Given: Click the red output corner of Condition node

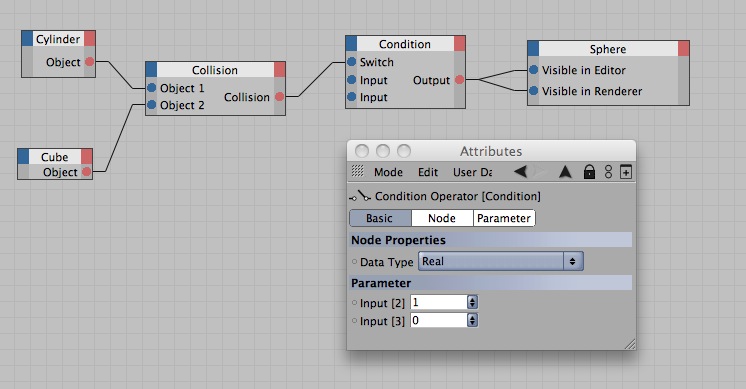Looking at the screenshot, I should pyautogui.click(x=460, y=44).
